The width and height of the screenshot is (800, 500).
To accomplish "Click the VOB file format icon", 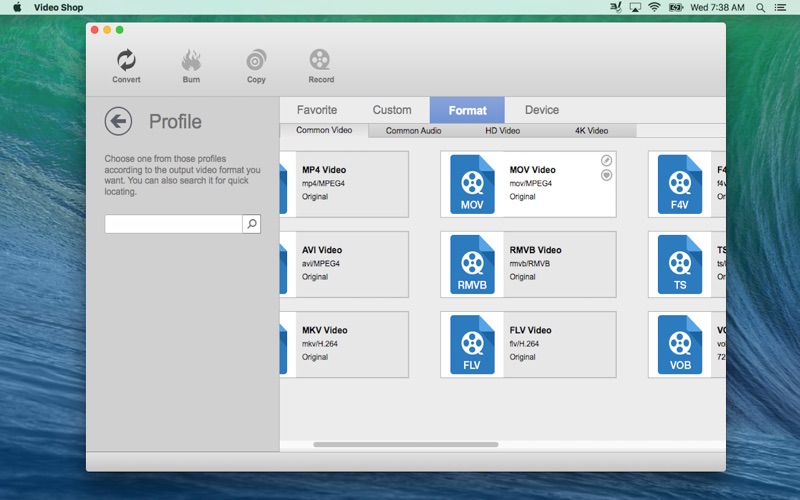I will tap(680, 344).
